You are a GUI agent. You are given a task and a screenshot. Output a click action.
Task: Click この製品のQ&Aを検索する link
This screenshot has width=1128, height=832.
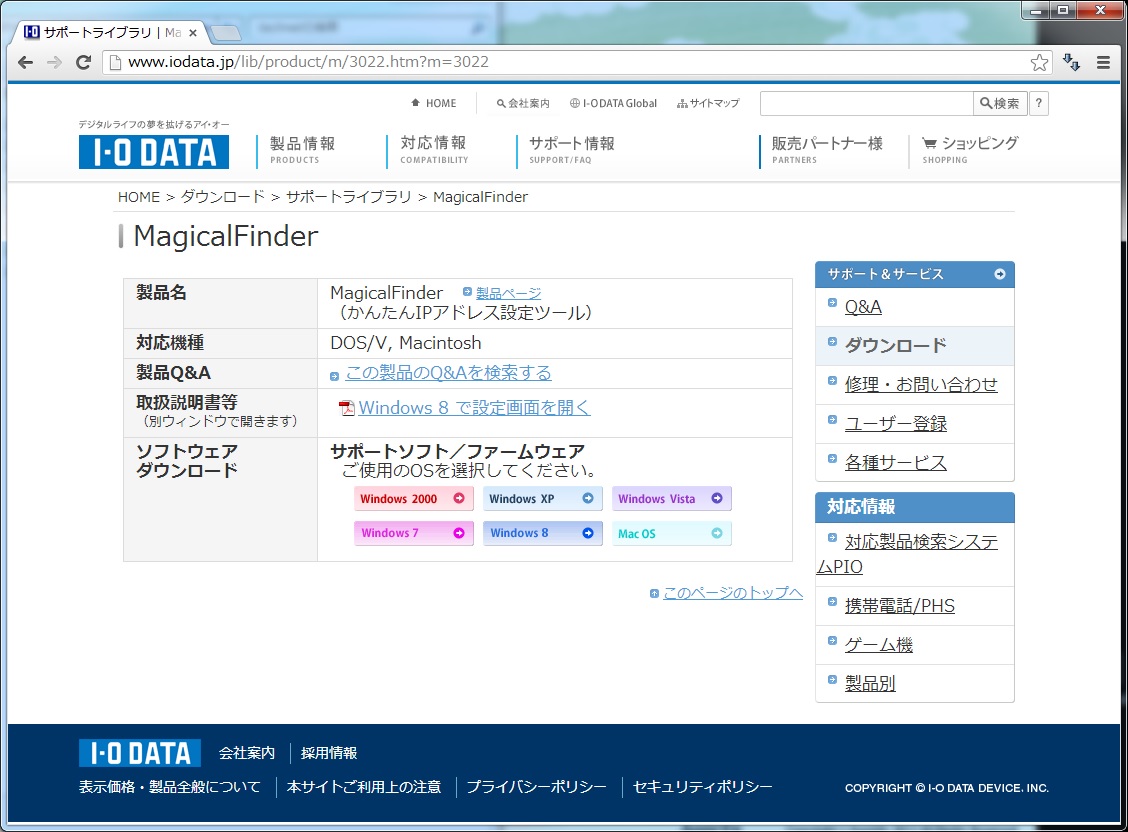(448, 373)
